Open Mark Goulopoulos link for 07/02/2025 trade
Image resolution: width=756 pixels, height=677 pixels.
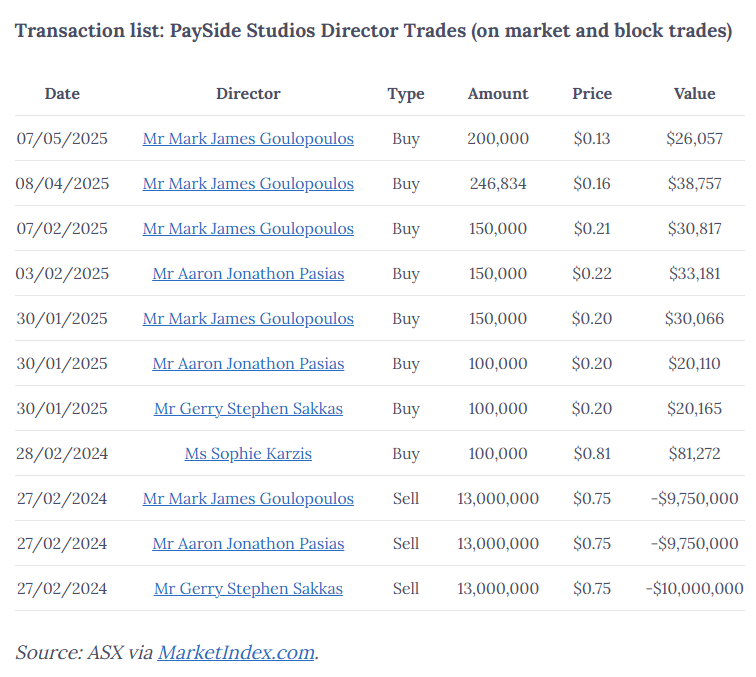coord(248,229)
